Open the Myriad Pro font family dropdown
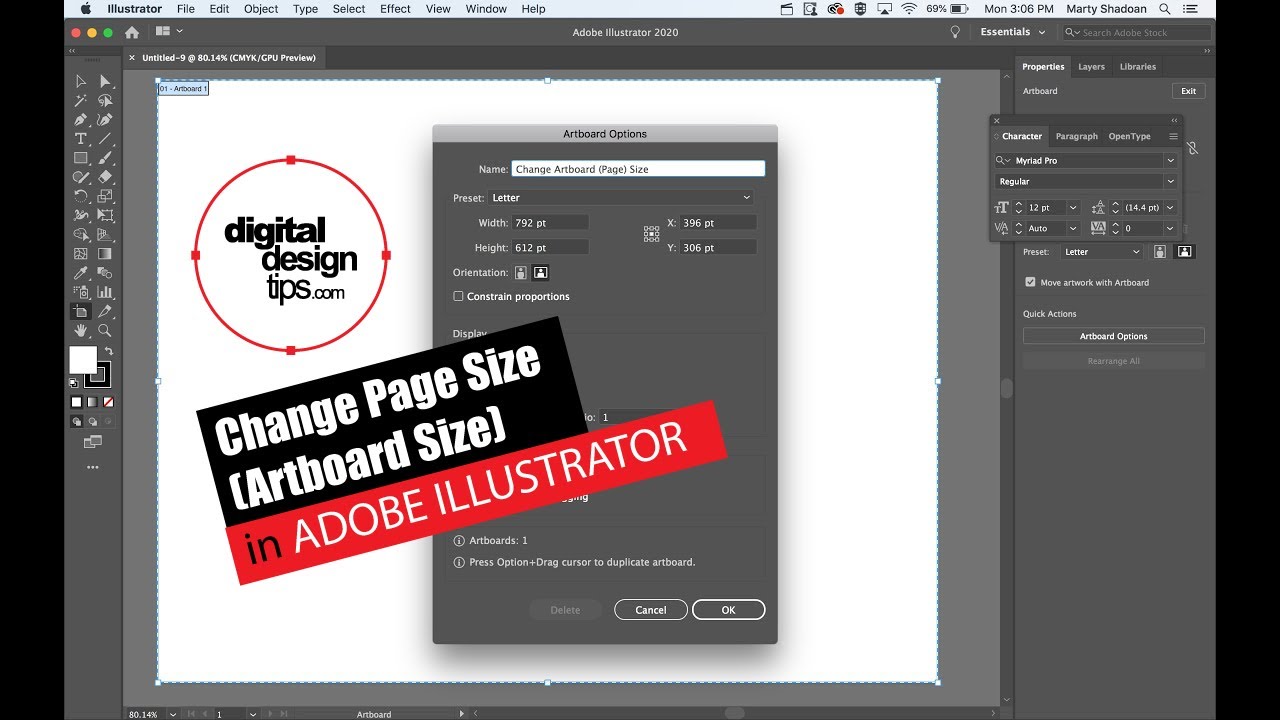1280x720 pixels. click(x=1171, y=160)
